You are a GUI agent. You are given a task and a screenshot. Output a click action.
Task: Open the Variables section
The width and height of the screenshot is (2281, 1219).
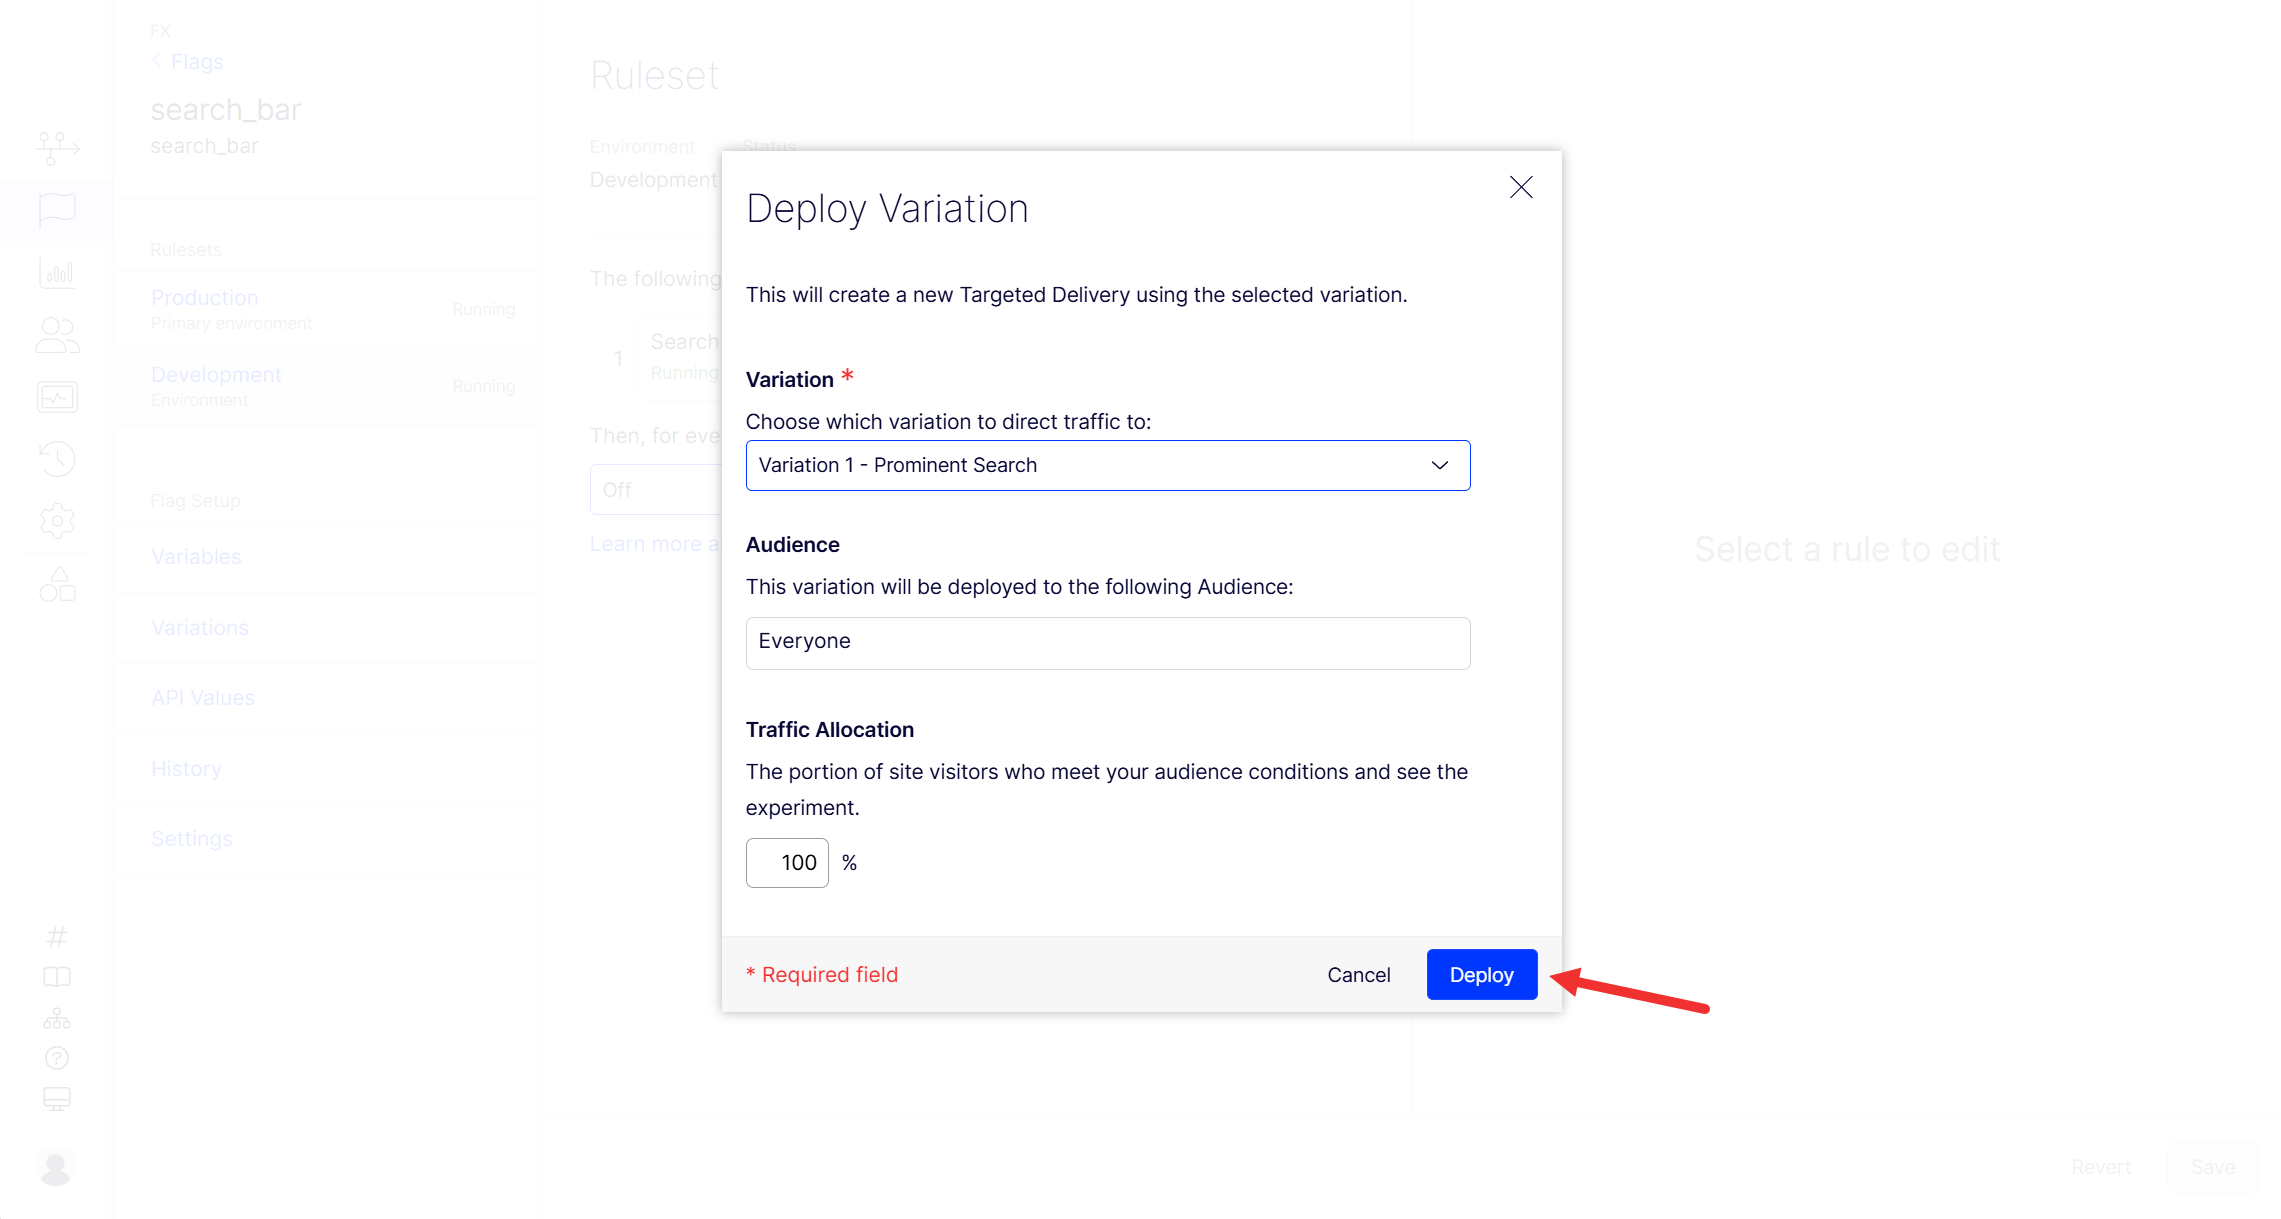(x=196, y=557)
